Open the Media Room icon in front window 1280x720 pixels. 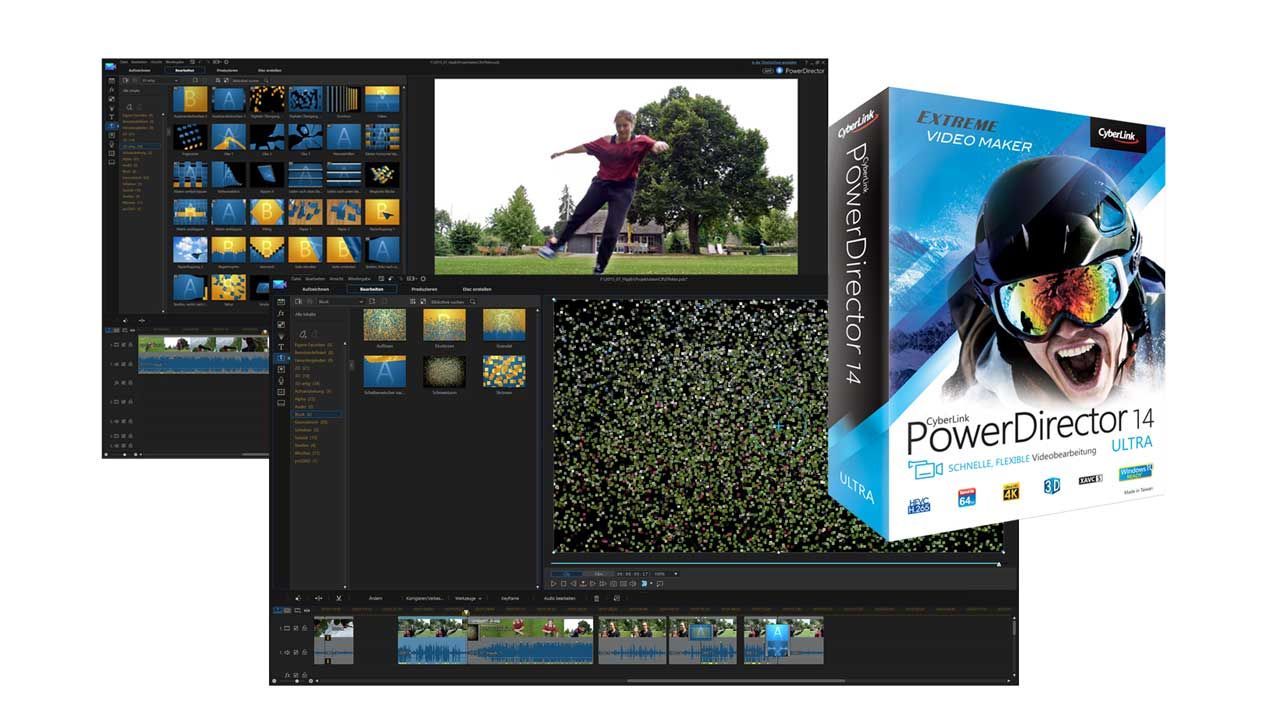click(x=281, y=301)
